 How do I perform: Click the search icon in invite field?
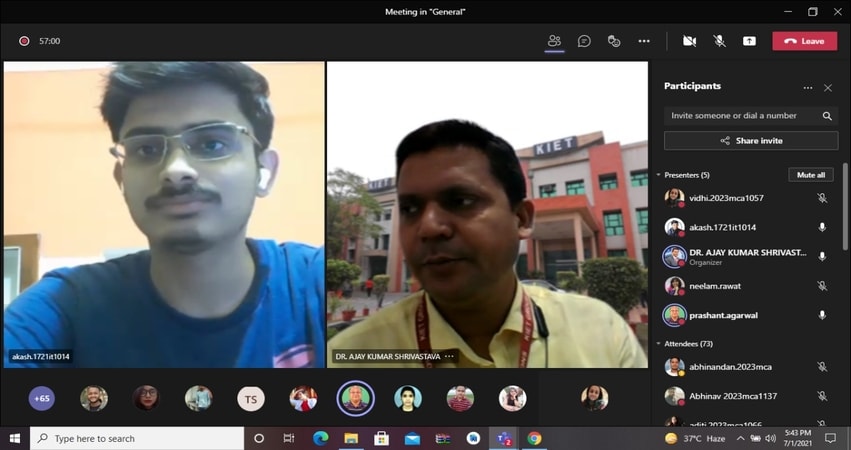point(827,116)
